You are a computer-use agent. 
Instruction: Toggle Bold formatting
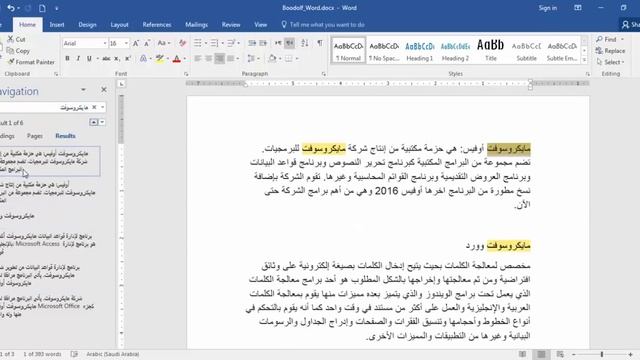point(67,59)
